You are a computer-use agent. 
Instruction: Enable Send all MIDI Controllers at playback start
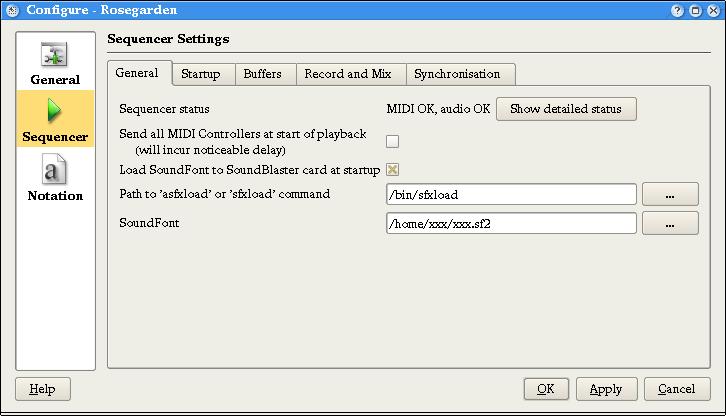coord(392,141)
